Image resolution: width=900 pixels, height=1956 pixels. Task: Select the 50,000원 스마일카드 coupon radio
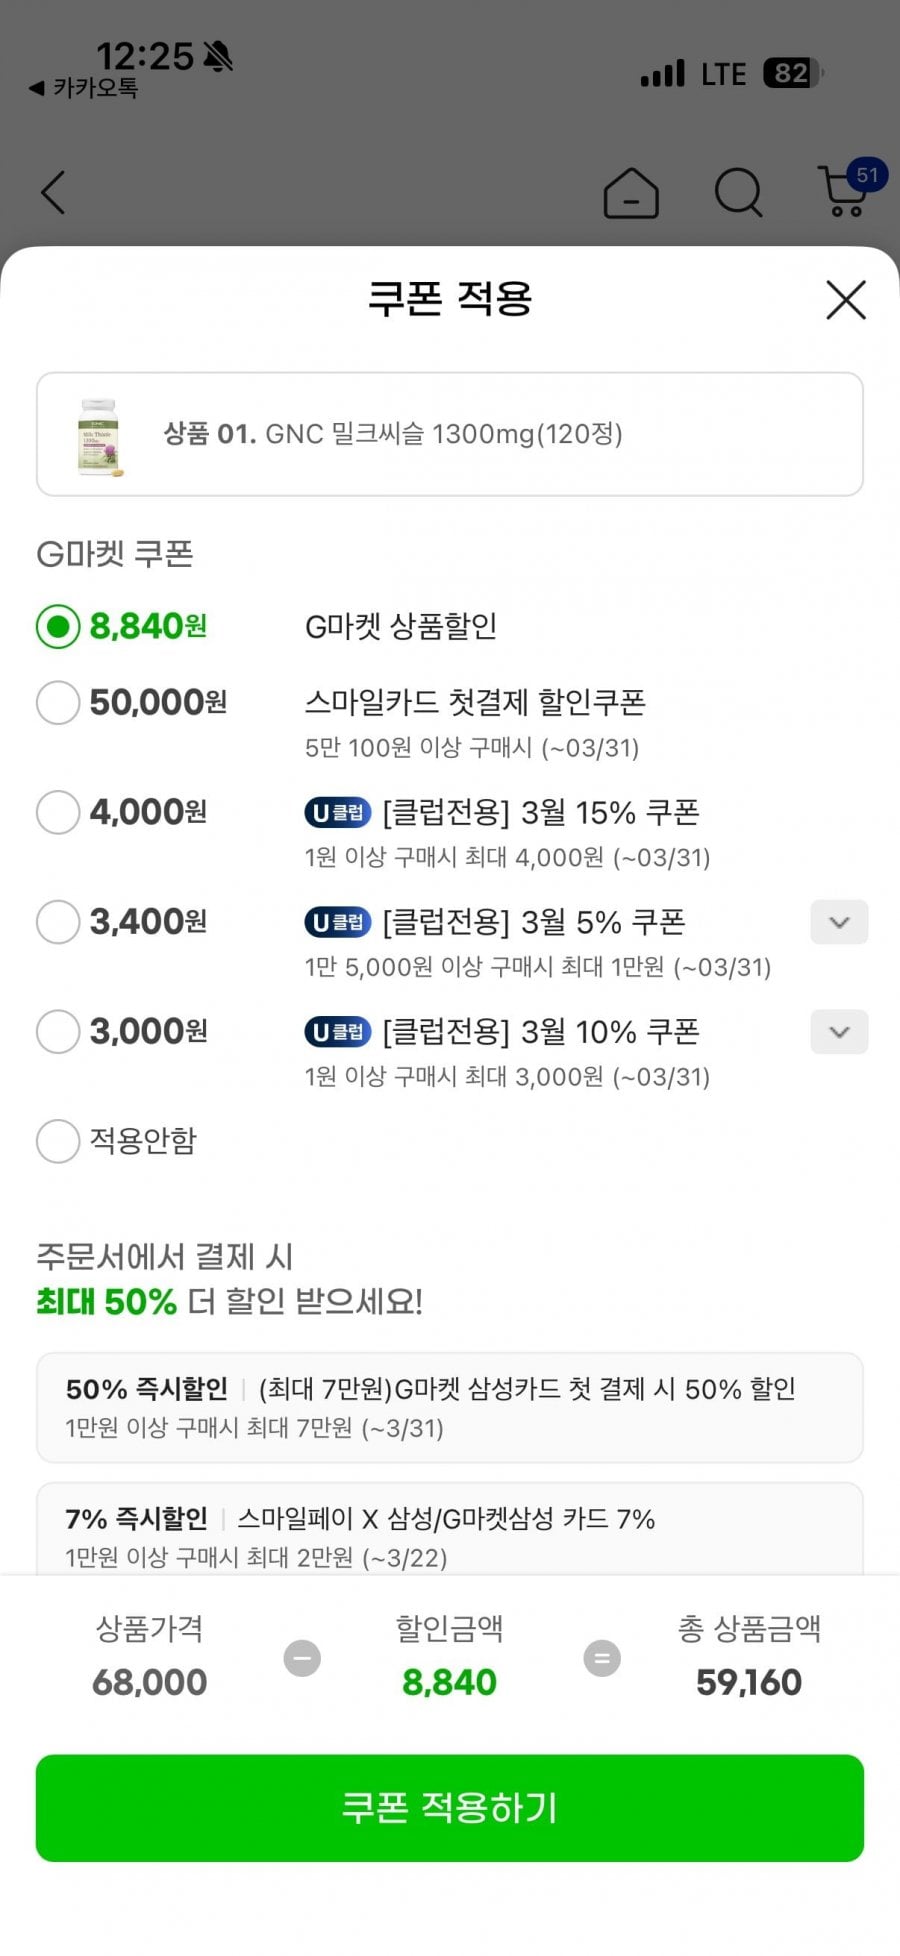(x=58, y=703)
